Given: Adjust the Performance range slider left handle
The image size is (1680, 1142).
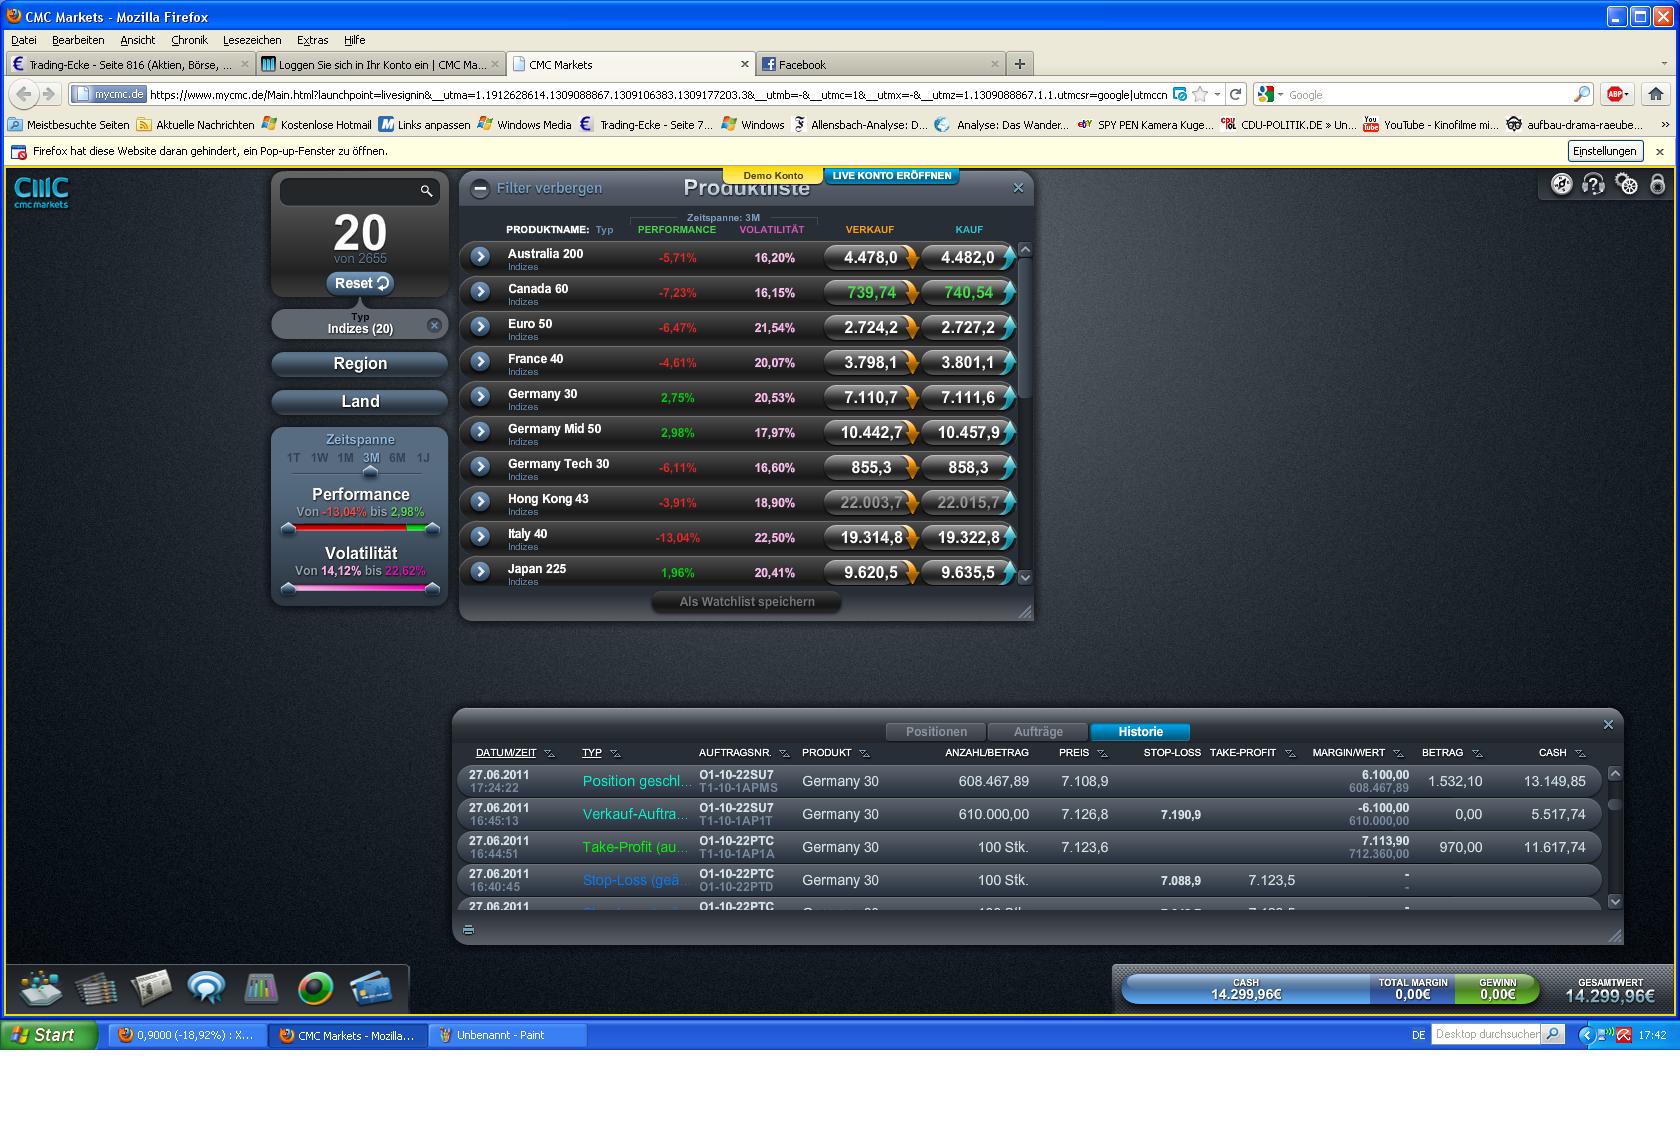Looking at the screenshot, I should (288, 528).
